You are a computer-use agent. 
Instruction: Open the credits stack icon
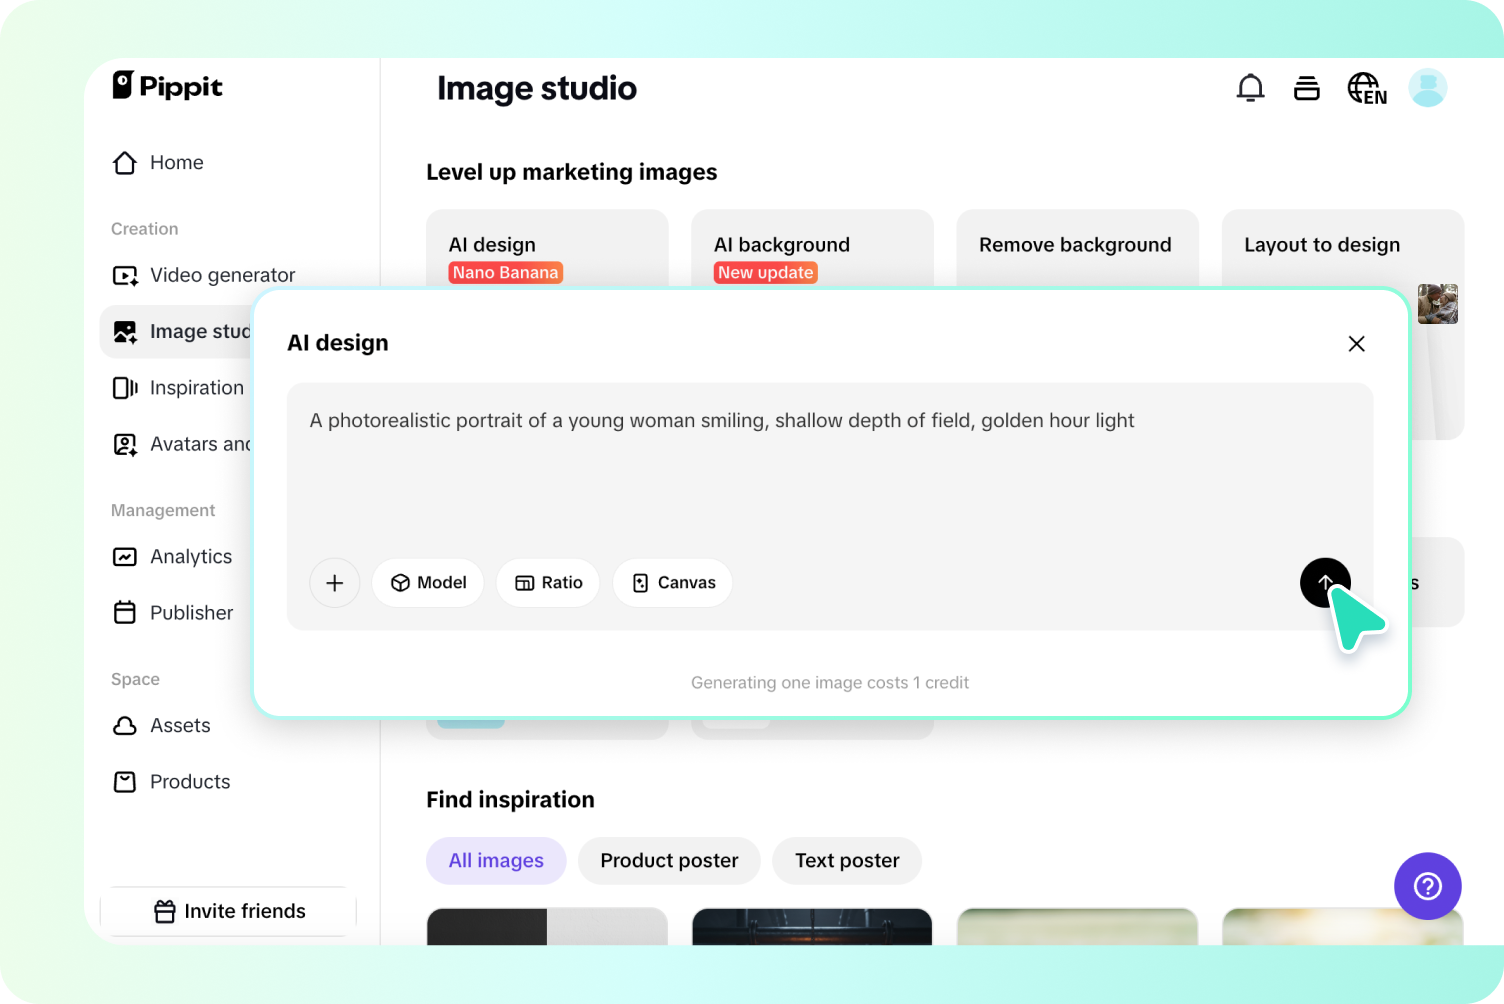(1306, 89)
